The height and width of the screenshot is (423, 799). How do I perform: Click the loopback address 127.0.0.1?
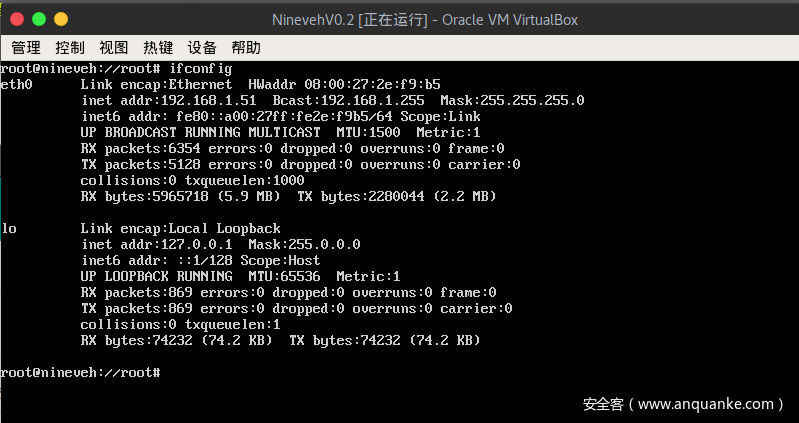pos(199,244)
